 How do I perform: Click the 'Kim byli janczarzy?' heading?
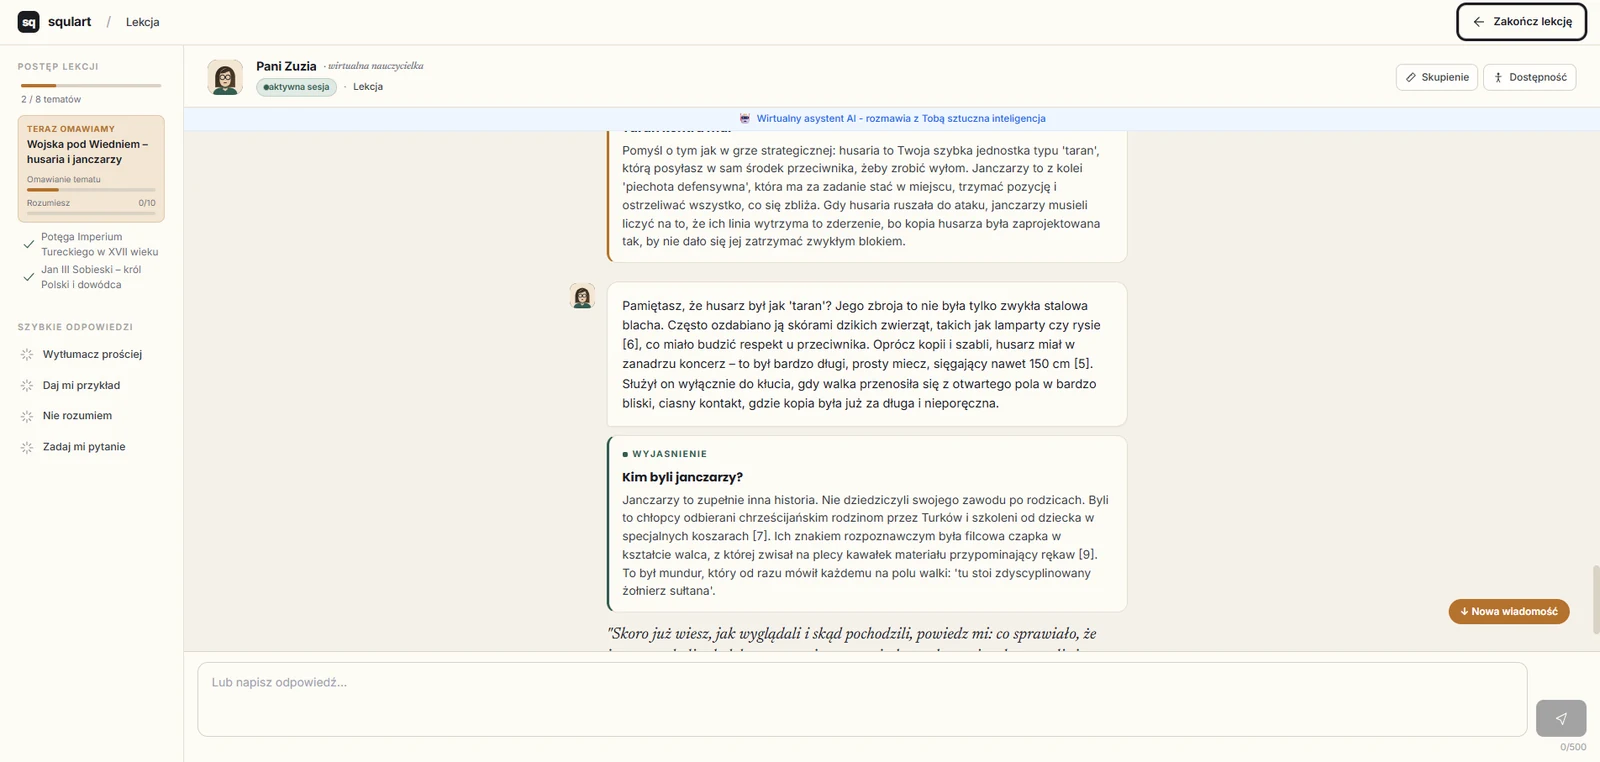[x=682, y=477]
